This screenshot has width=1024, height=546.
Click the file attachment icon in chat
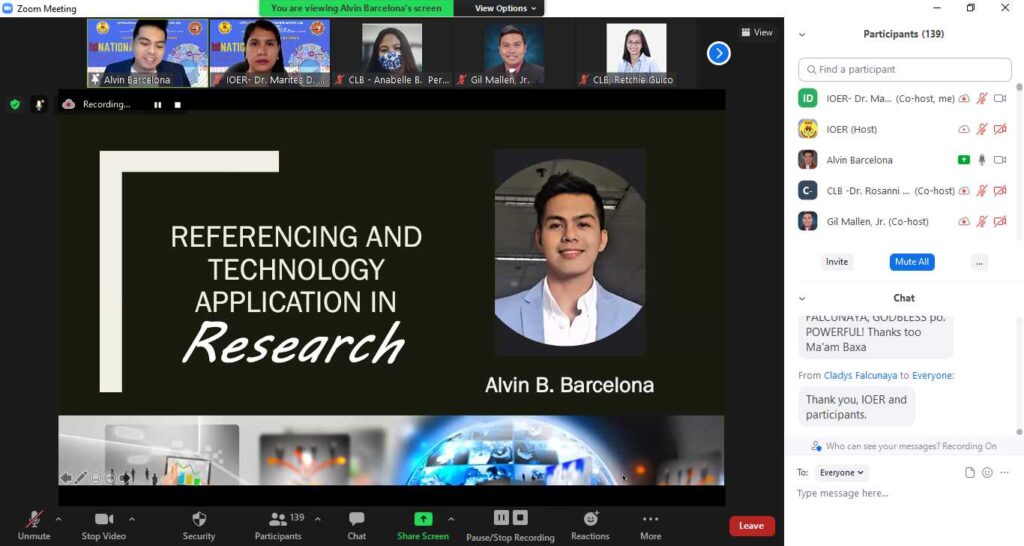(x=969, y=472)
